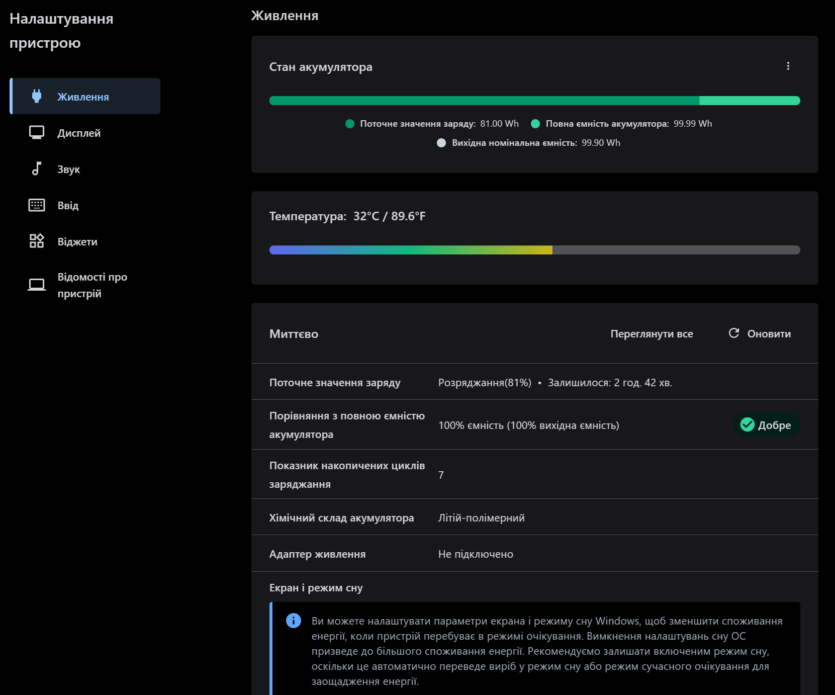This screenshot has height=695, width=835.
Task: Click the laptop icon beside Відомості про пристрій
Action: pyautogui.click(x=36, y=285)
